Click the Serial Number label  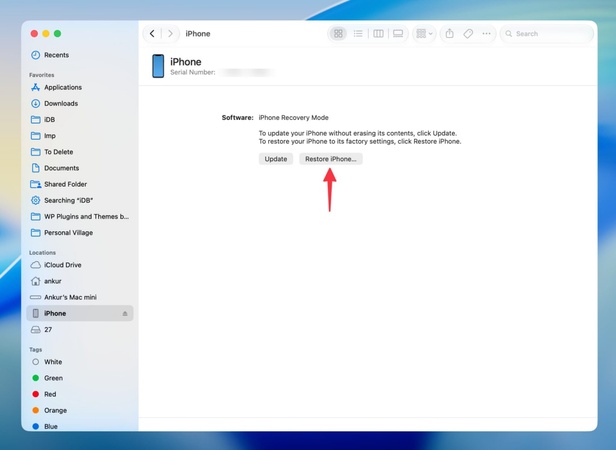pos(192,72)
